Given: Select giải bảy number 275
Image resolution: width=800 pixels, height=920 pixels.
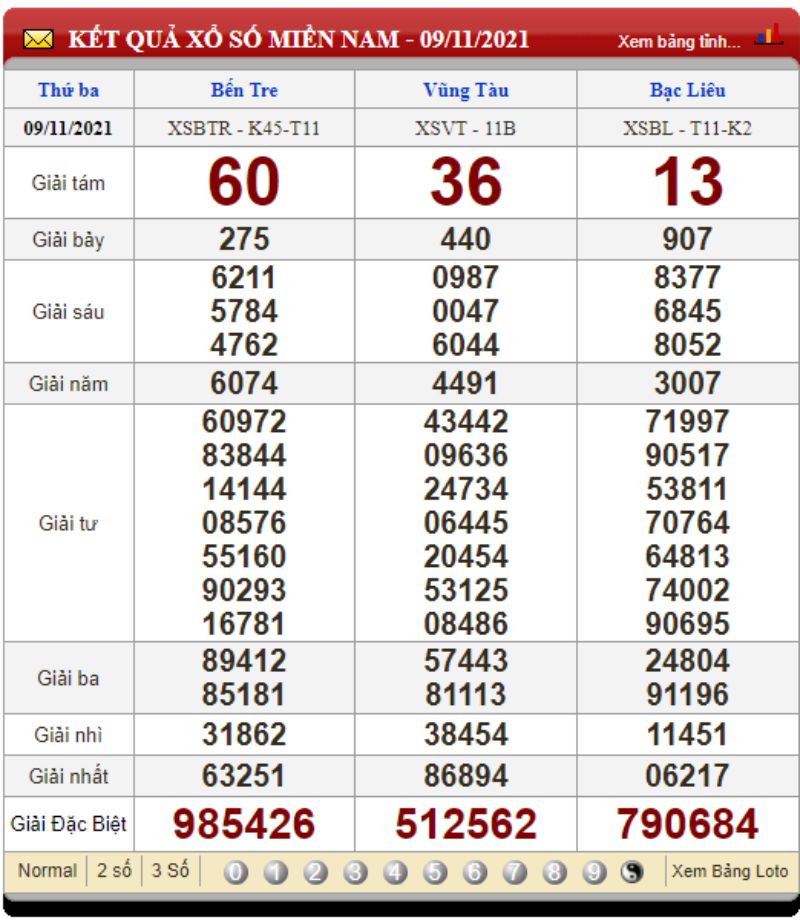Looking at the screenshot, I should [244, 239].
